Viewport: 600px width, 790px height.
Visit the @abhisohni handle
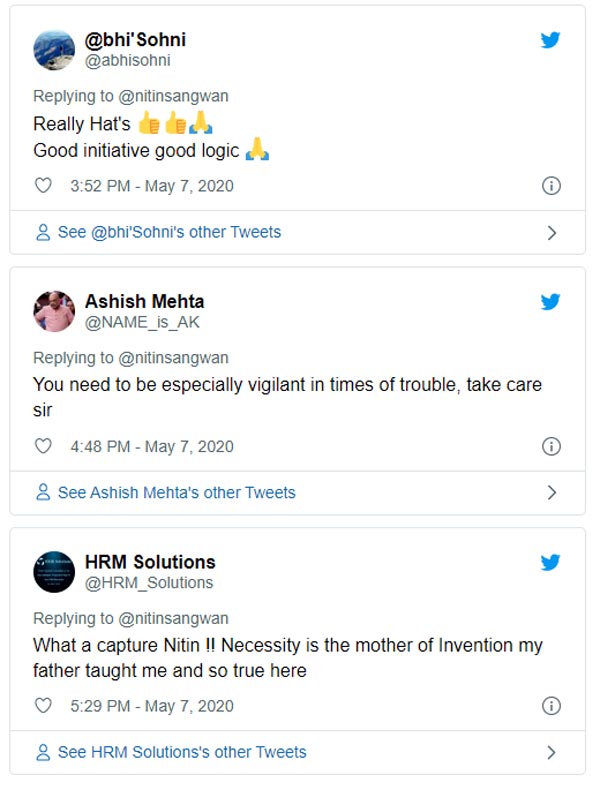click(x=127, y=60)
